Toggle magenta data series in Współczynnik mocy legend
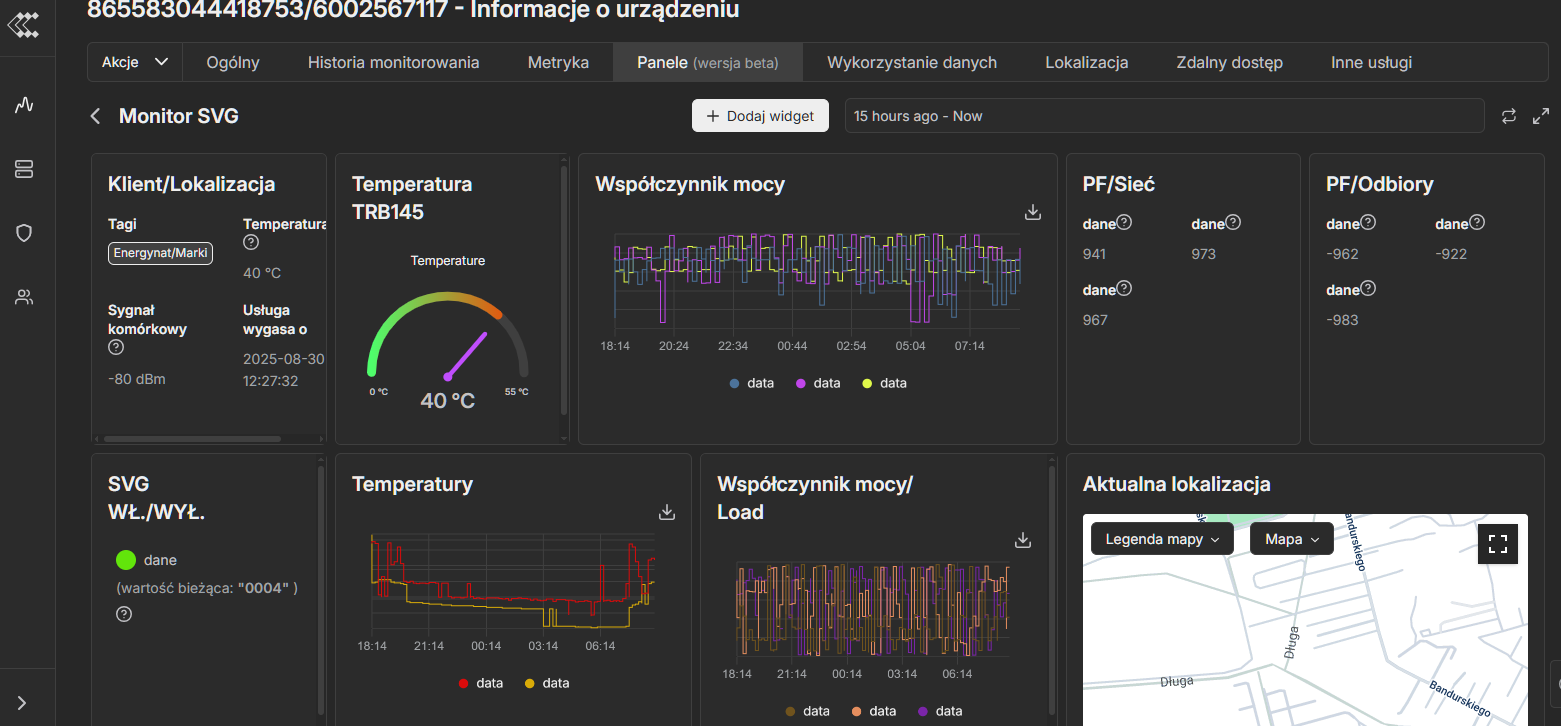This screenshot has width=1561, height=726. pyautogui.click(x=818, y=383)
